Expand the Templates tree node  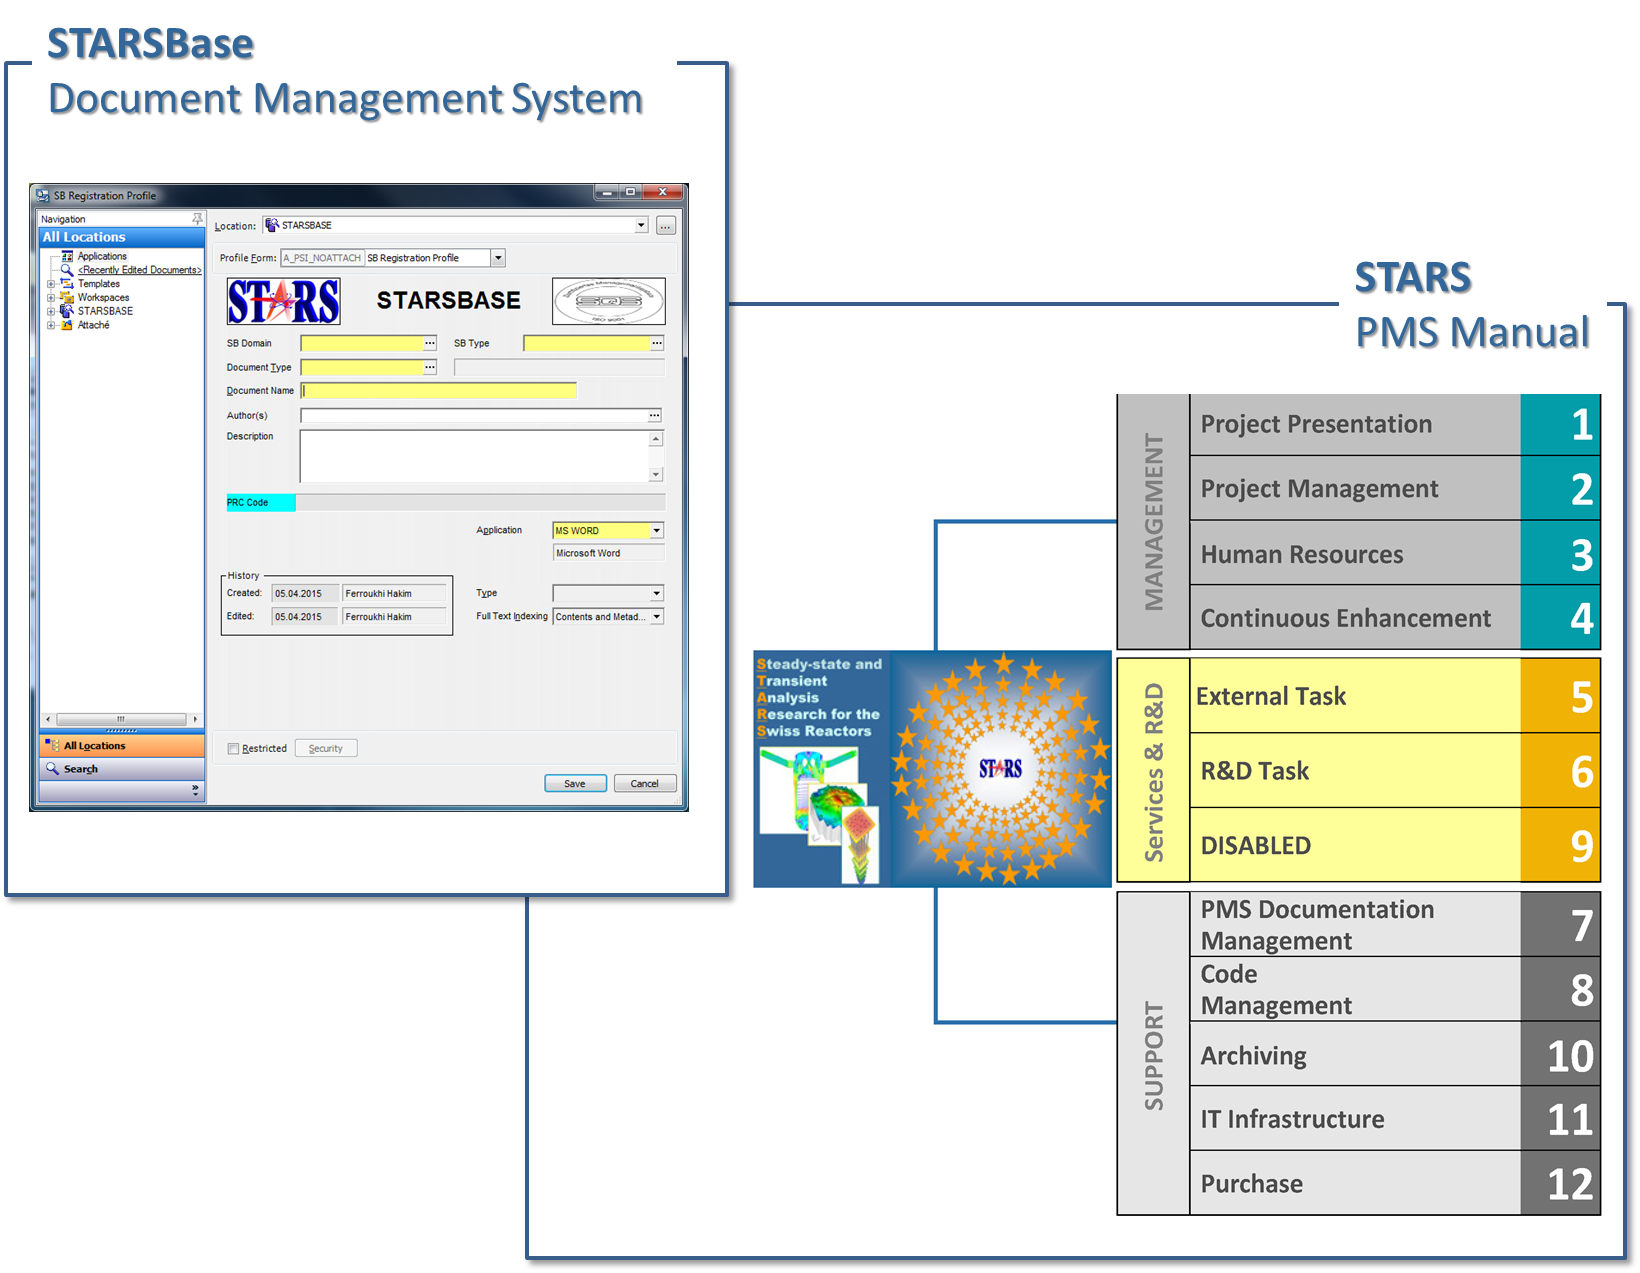click(51, 284)
